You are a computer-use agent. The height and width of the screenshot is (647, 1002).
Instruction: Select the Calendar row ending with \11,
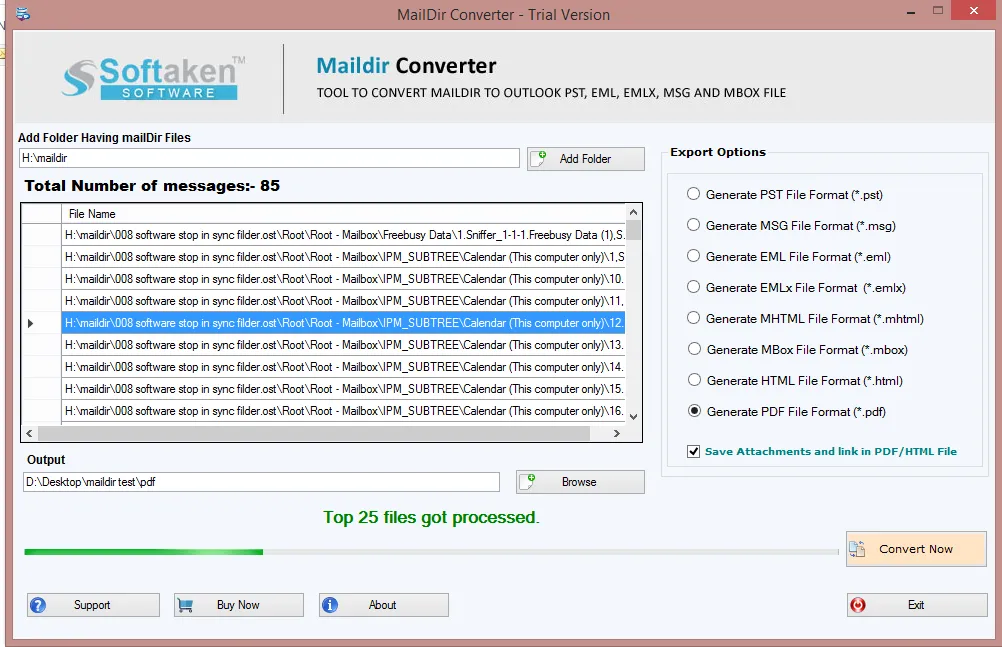tap(343, 300)
